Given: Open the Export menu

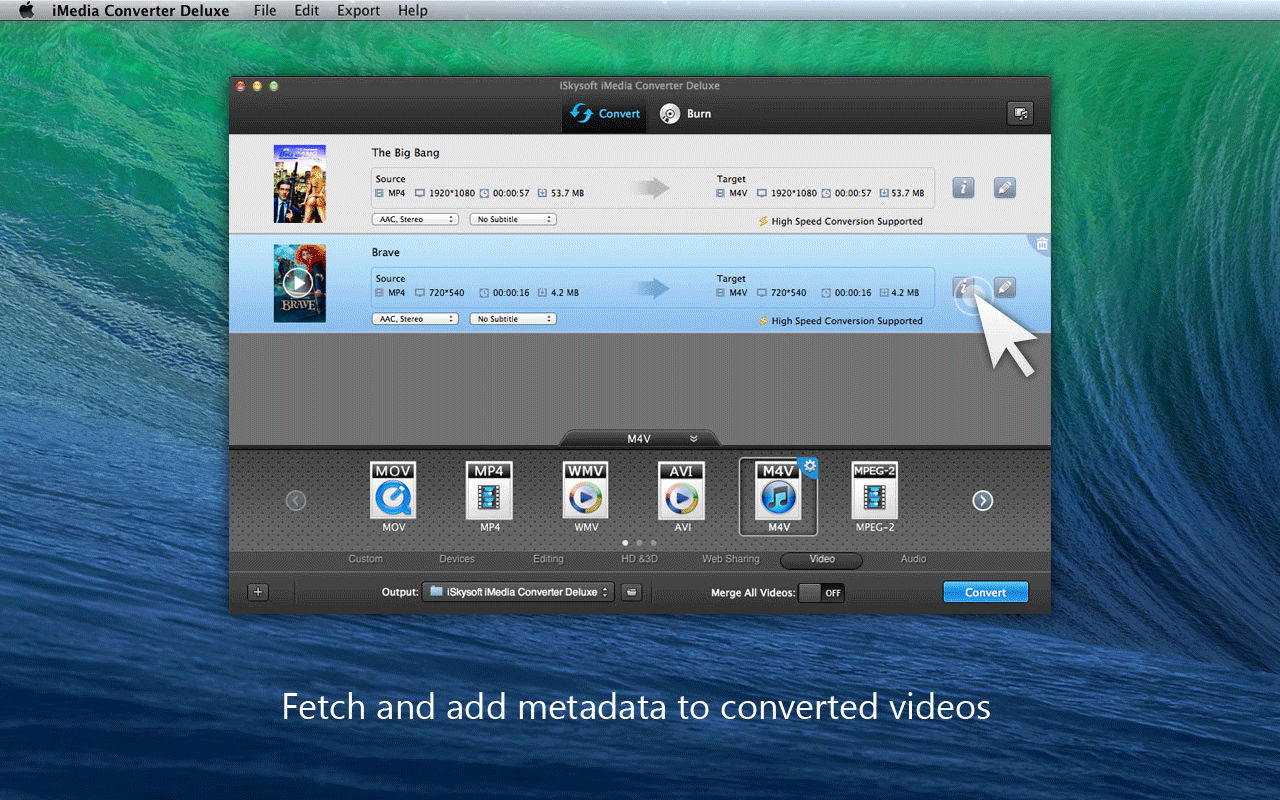Looking at the screenshot, I should [358, 11].
